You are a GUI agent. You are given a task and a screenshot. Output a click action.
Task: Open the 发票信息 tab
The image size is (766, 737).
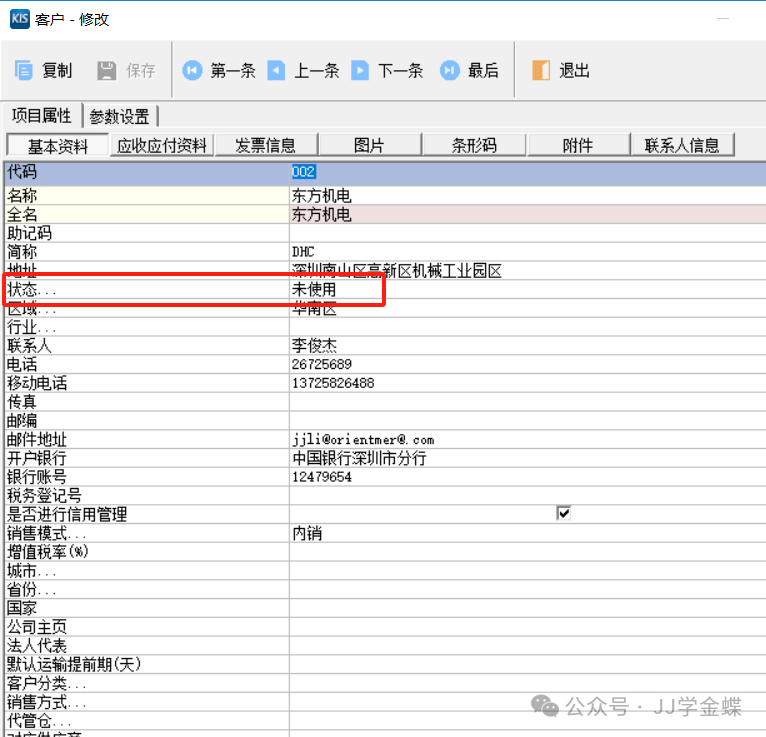[x=266, y=146]
